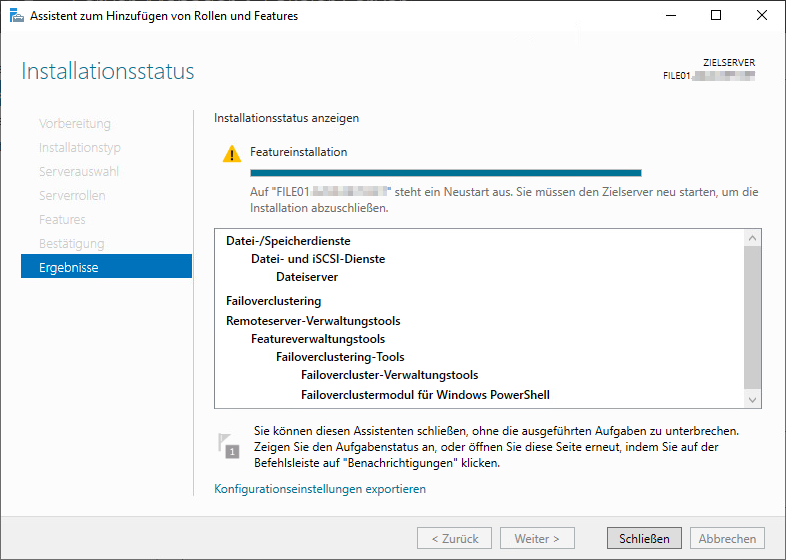Minimize the wizard window
The image size is (786, 560).
(x=670, y=15)
